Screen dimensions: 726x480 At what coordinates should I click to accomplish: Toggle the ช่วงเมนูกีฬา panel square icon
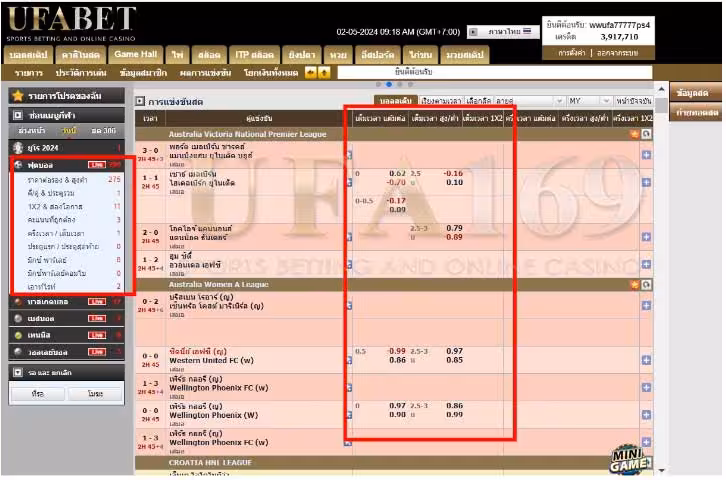(x=19, y=116)
